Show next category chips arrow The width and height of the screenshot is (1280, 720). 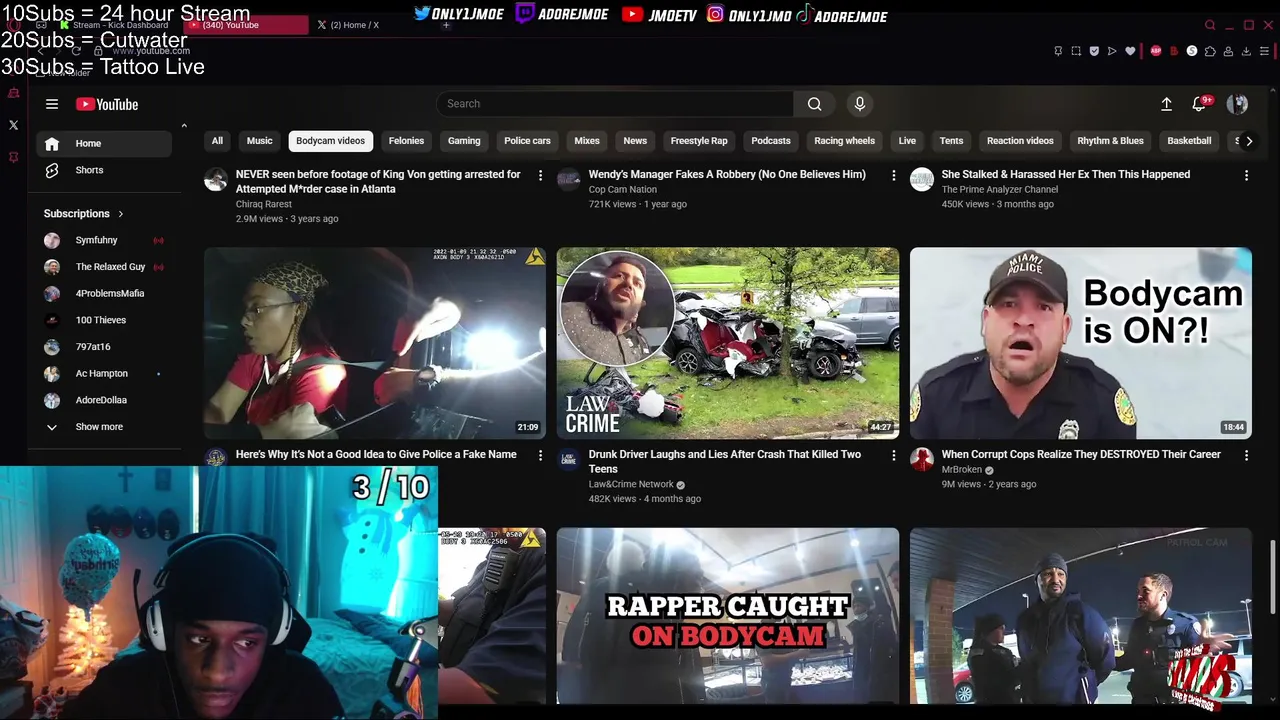pyautogui.click(x=1248, y=141)
